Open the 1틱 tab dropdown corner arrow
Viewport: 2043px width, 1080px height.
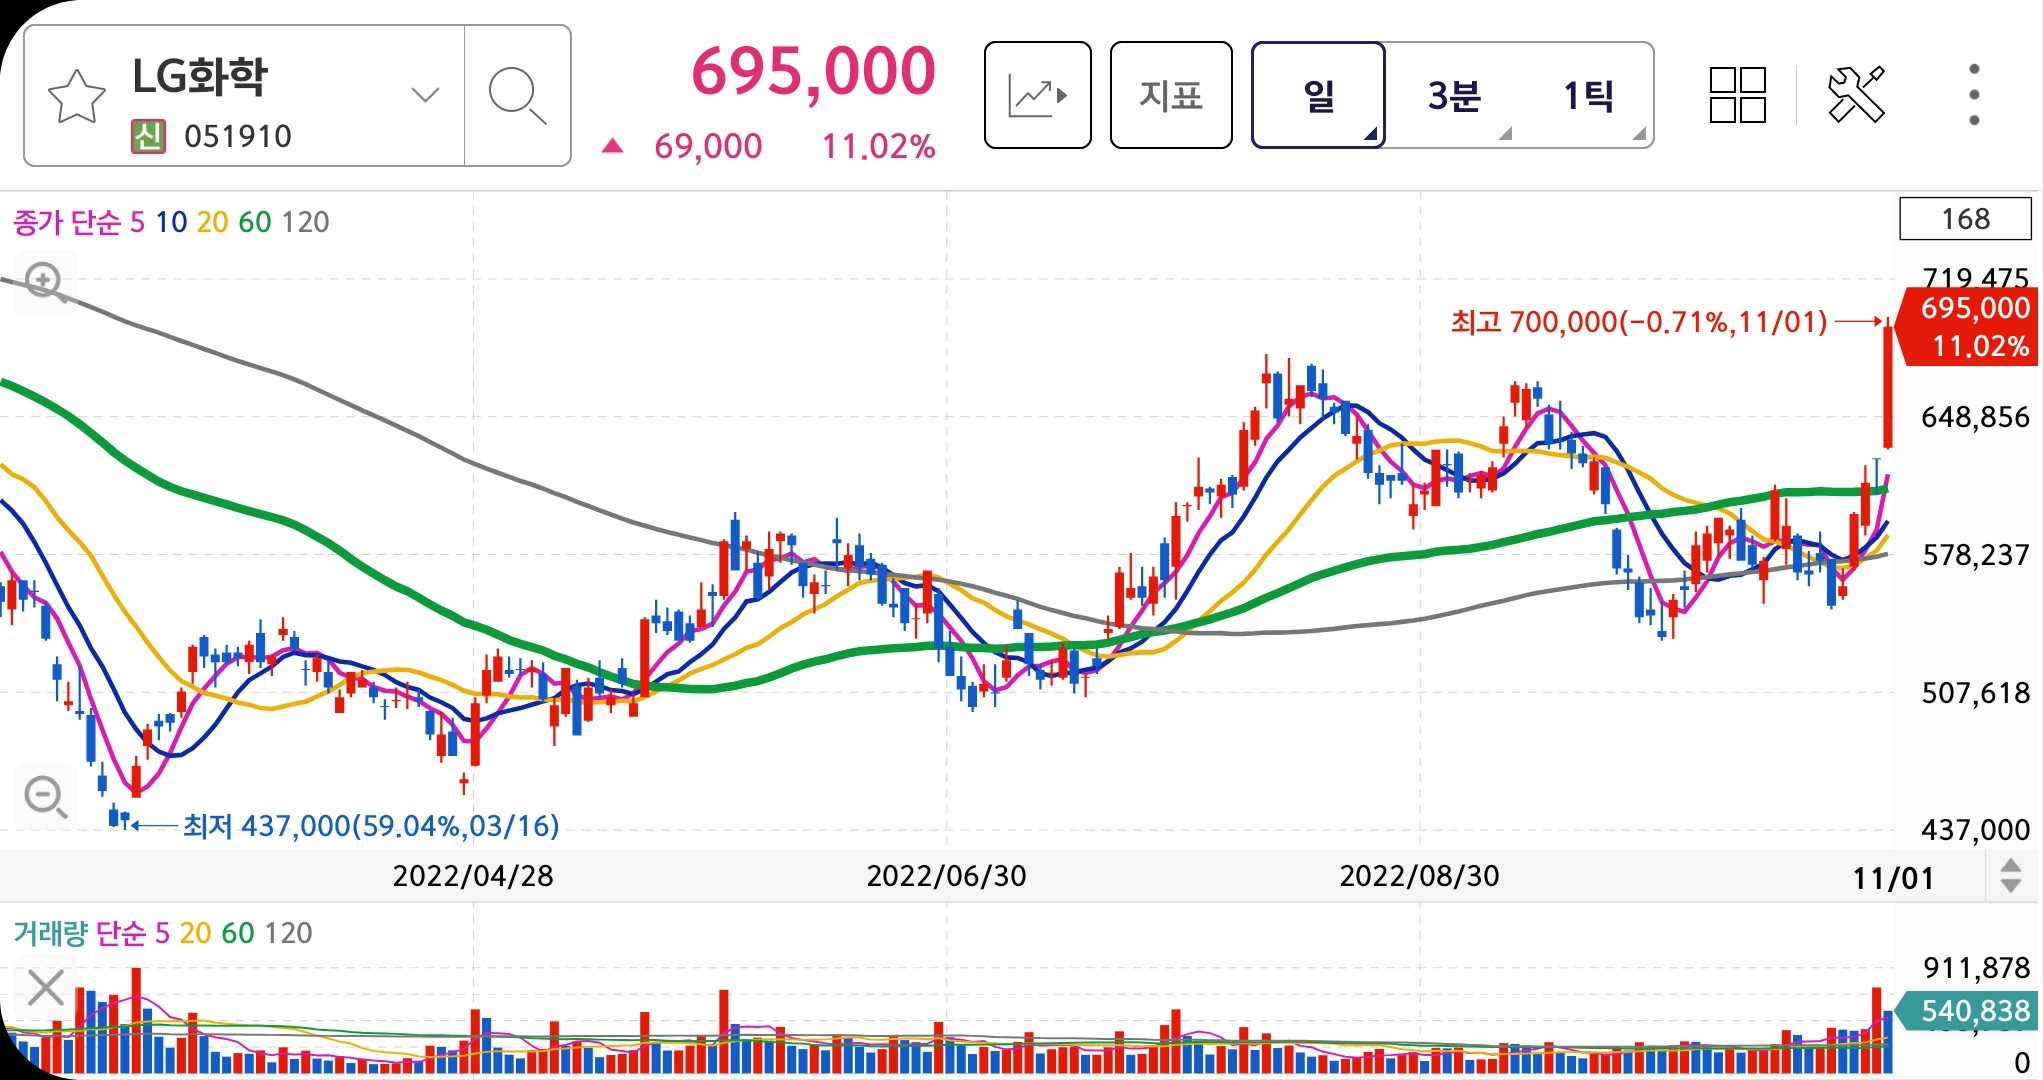coord(1639,134)
